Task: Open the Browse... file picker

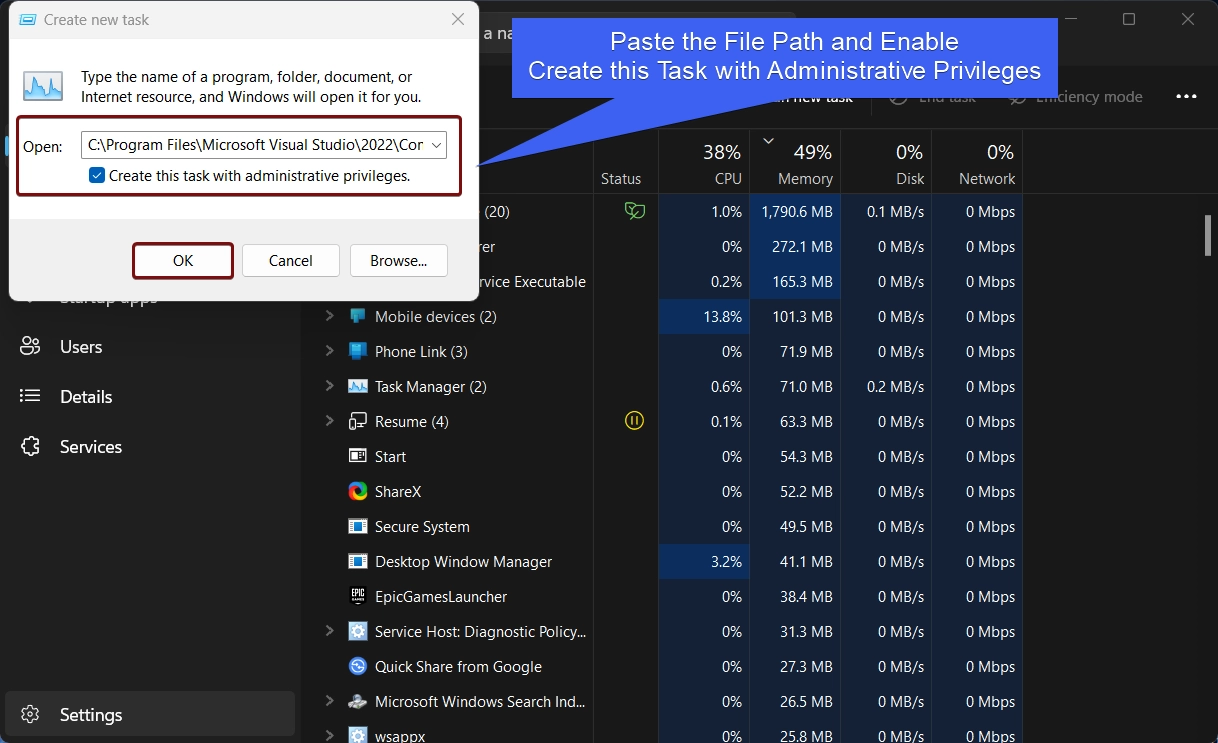Action: point(399,260)
